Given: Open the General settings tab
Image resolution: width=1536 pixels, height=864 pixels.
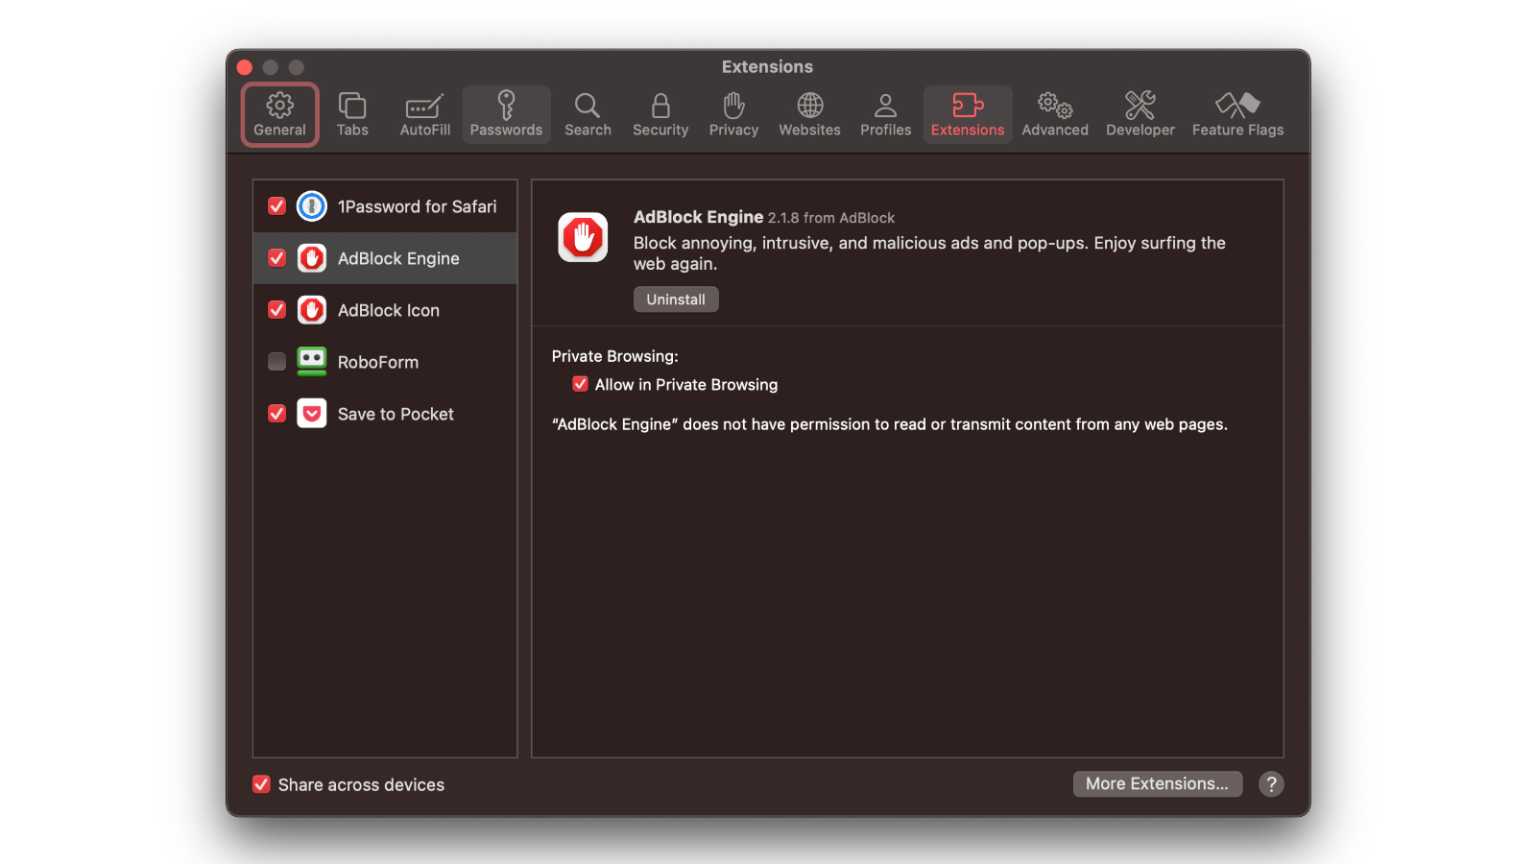Looking at the screenshot, I should (279, 112).
